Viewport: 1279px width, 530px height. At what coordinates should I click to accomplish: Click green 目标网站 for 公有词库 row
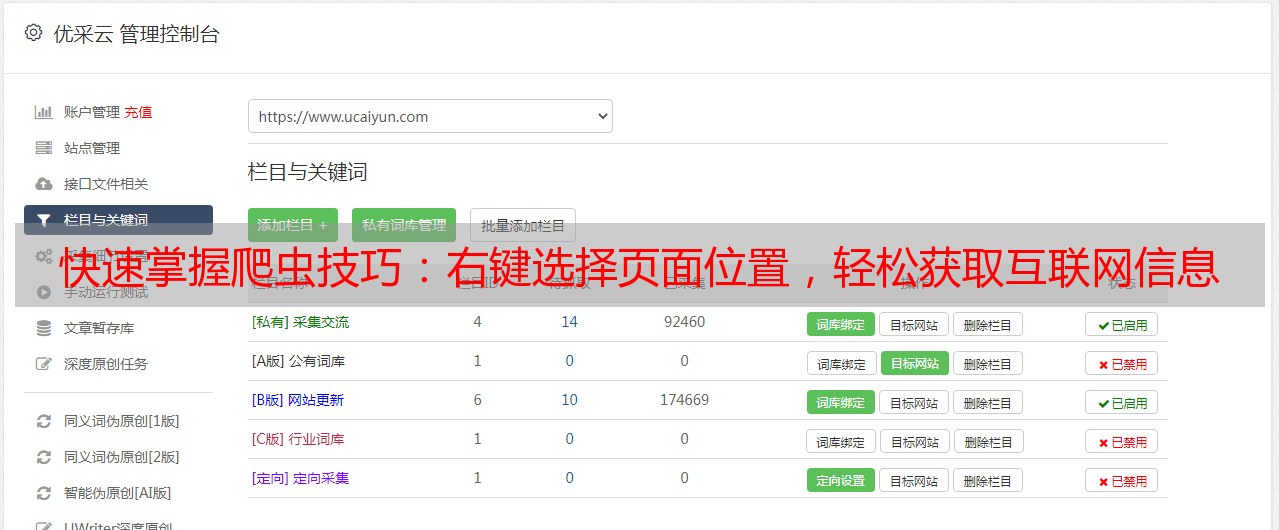click(914, 363)
